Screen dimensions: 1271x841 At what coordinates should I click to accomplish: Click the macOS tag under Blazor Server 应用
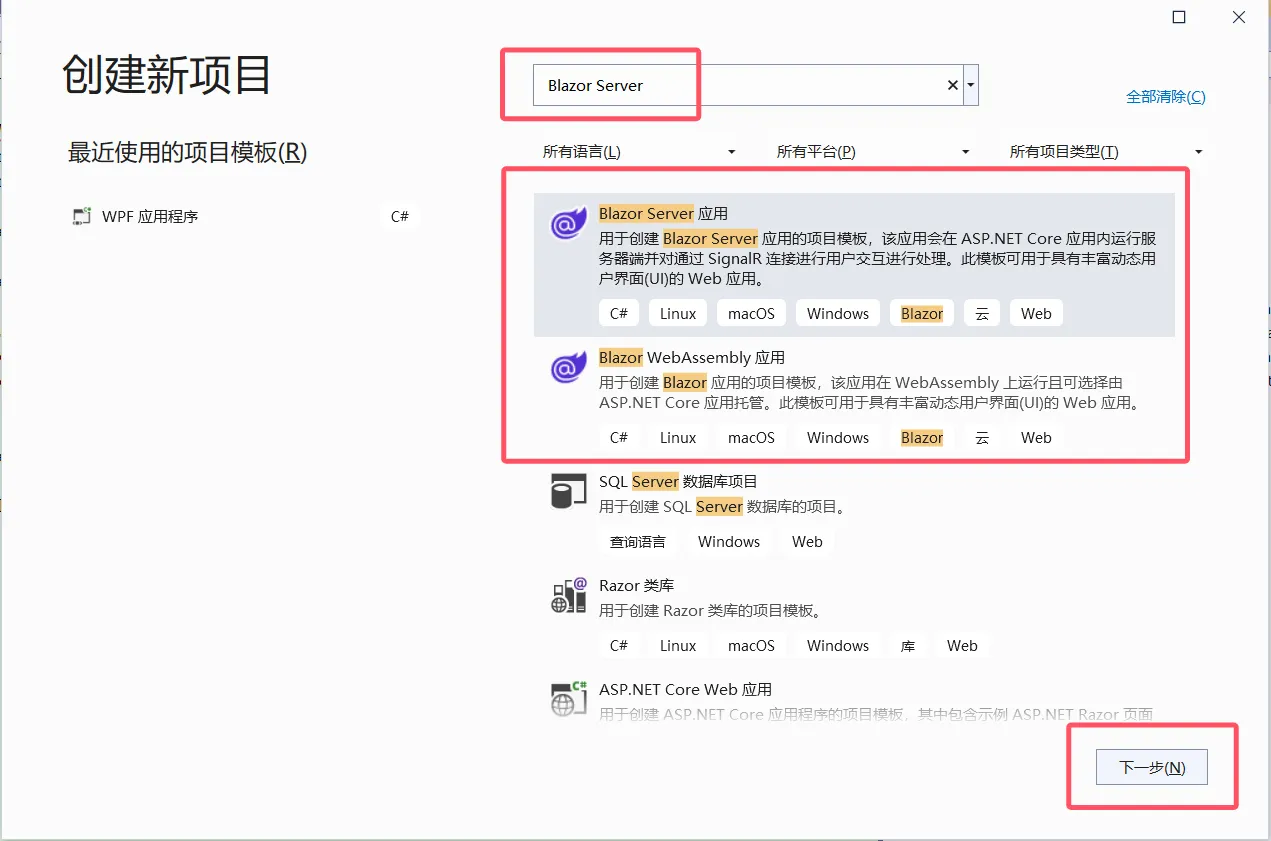(x=751, y=313)
